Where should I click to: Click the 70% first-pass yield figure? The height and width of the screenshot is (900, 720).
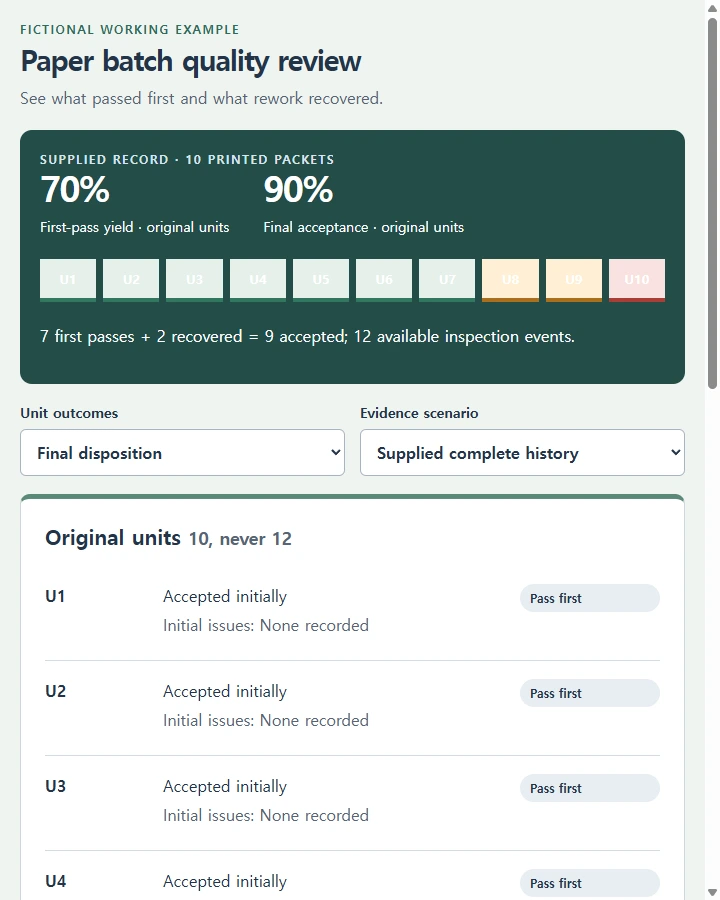tap(75, 189)
